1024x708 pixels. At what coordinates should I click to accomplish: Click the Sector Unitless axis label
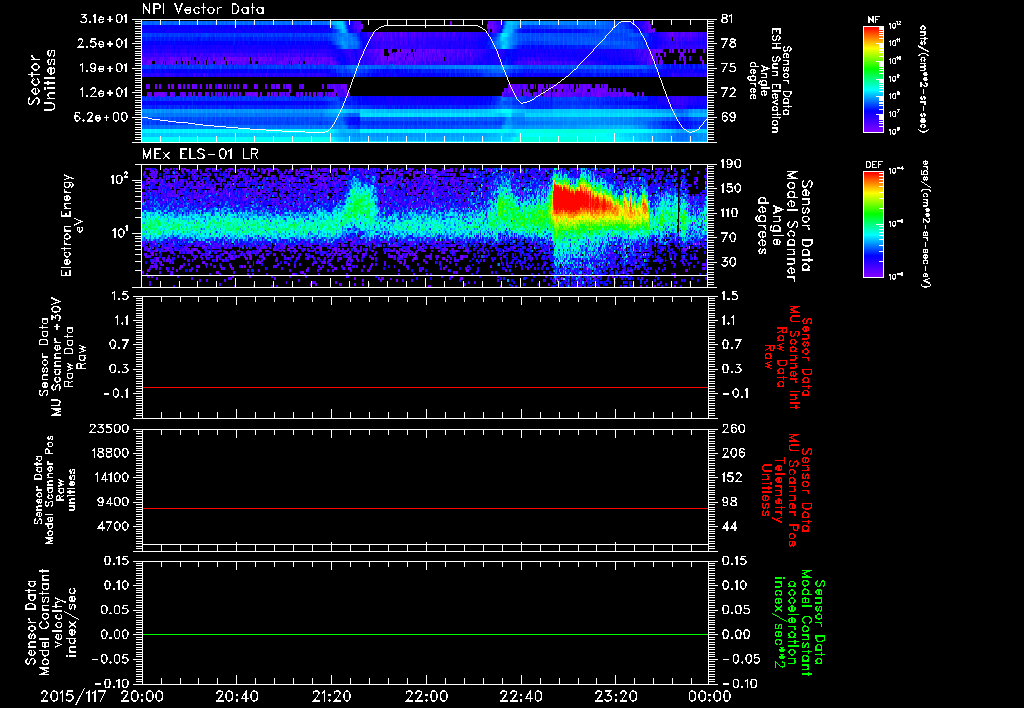42,80
